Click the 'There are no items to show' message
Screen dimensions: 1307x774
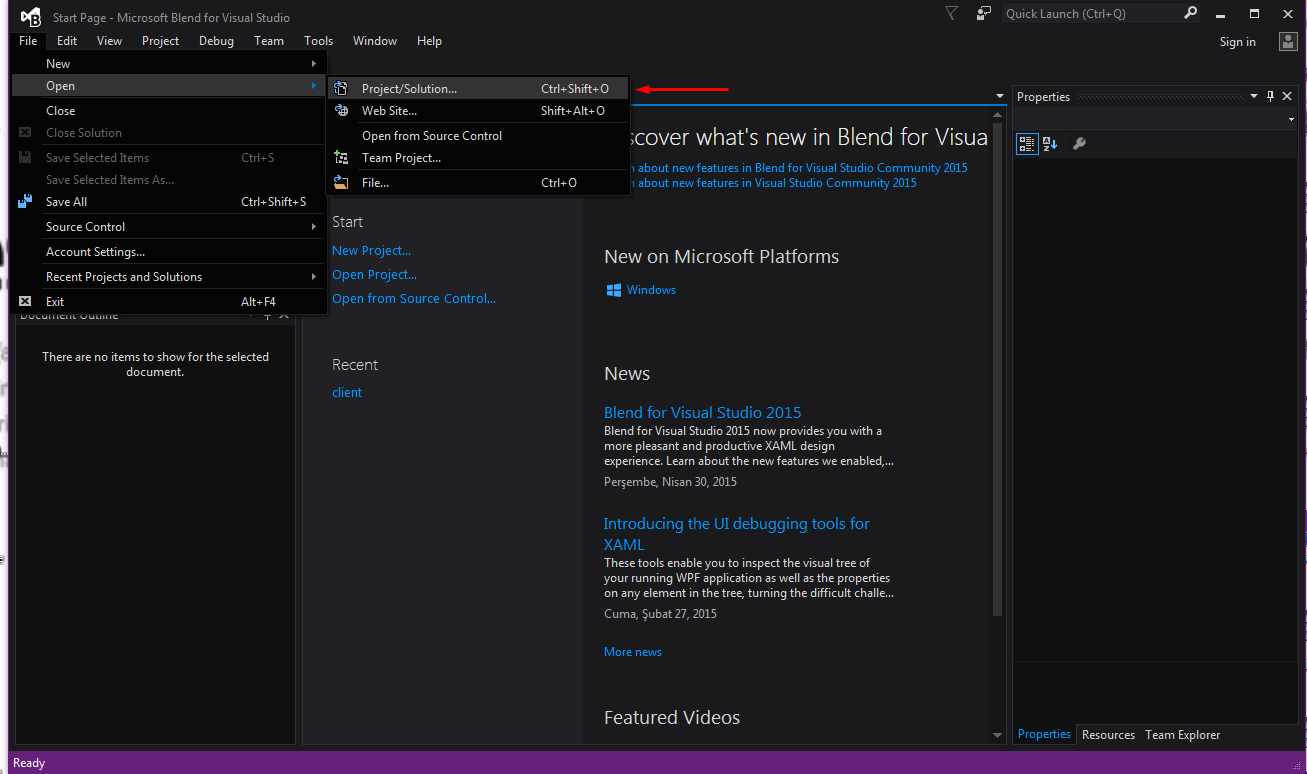click(155, 364)
